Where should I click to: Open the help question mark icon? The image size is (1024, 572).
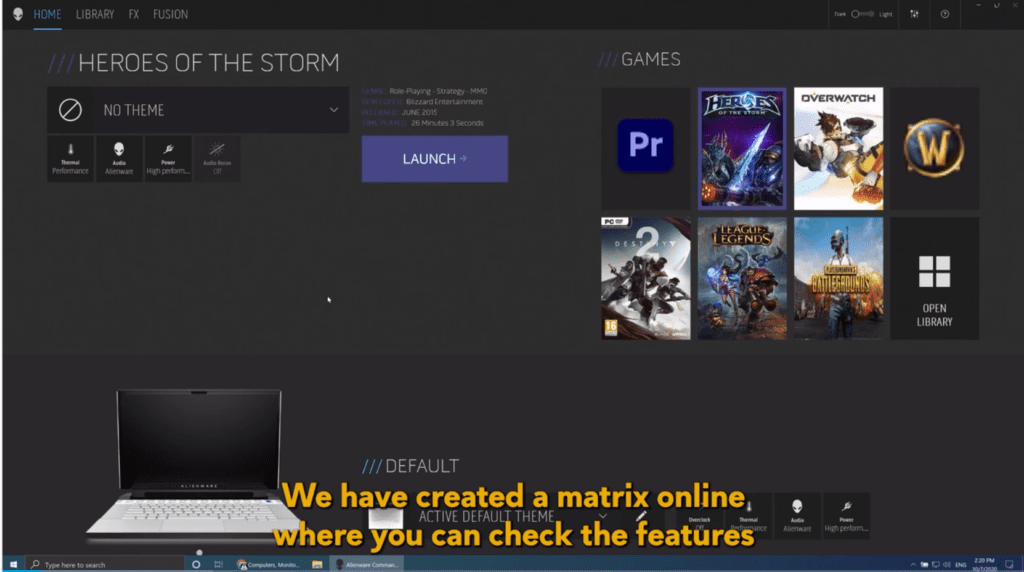click(x=944, y=14)
